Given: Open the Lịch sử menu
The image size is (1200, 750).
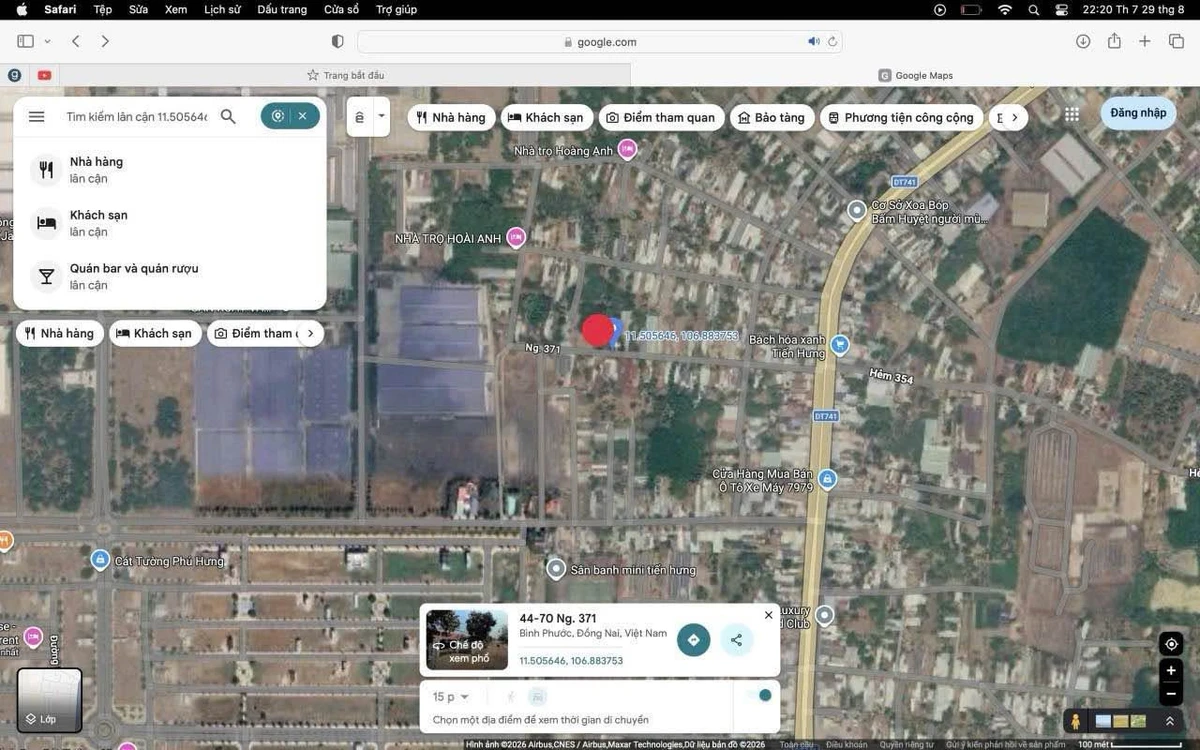Looking at the screenshot, I should point(221,9).
